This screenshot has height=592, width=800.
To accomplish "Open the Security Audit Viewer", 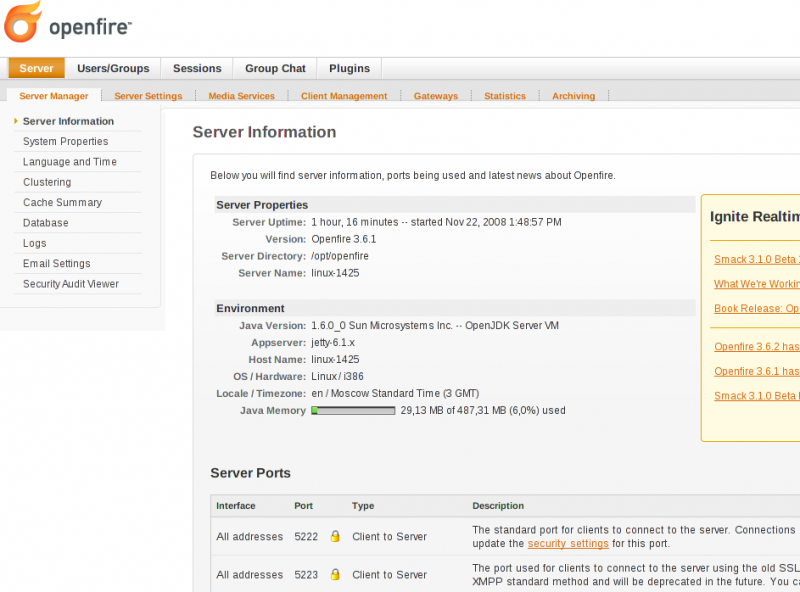I will coord(71,284).
